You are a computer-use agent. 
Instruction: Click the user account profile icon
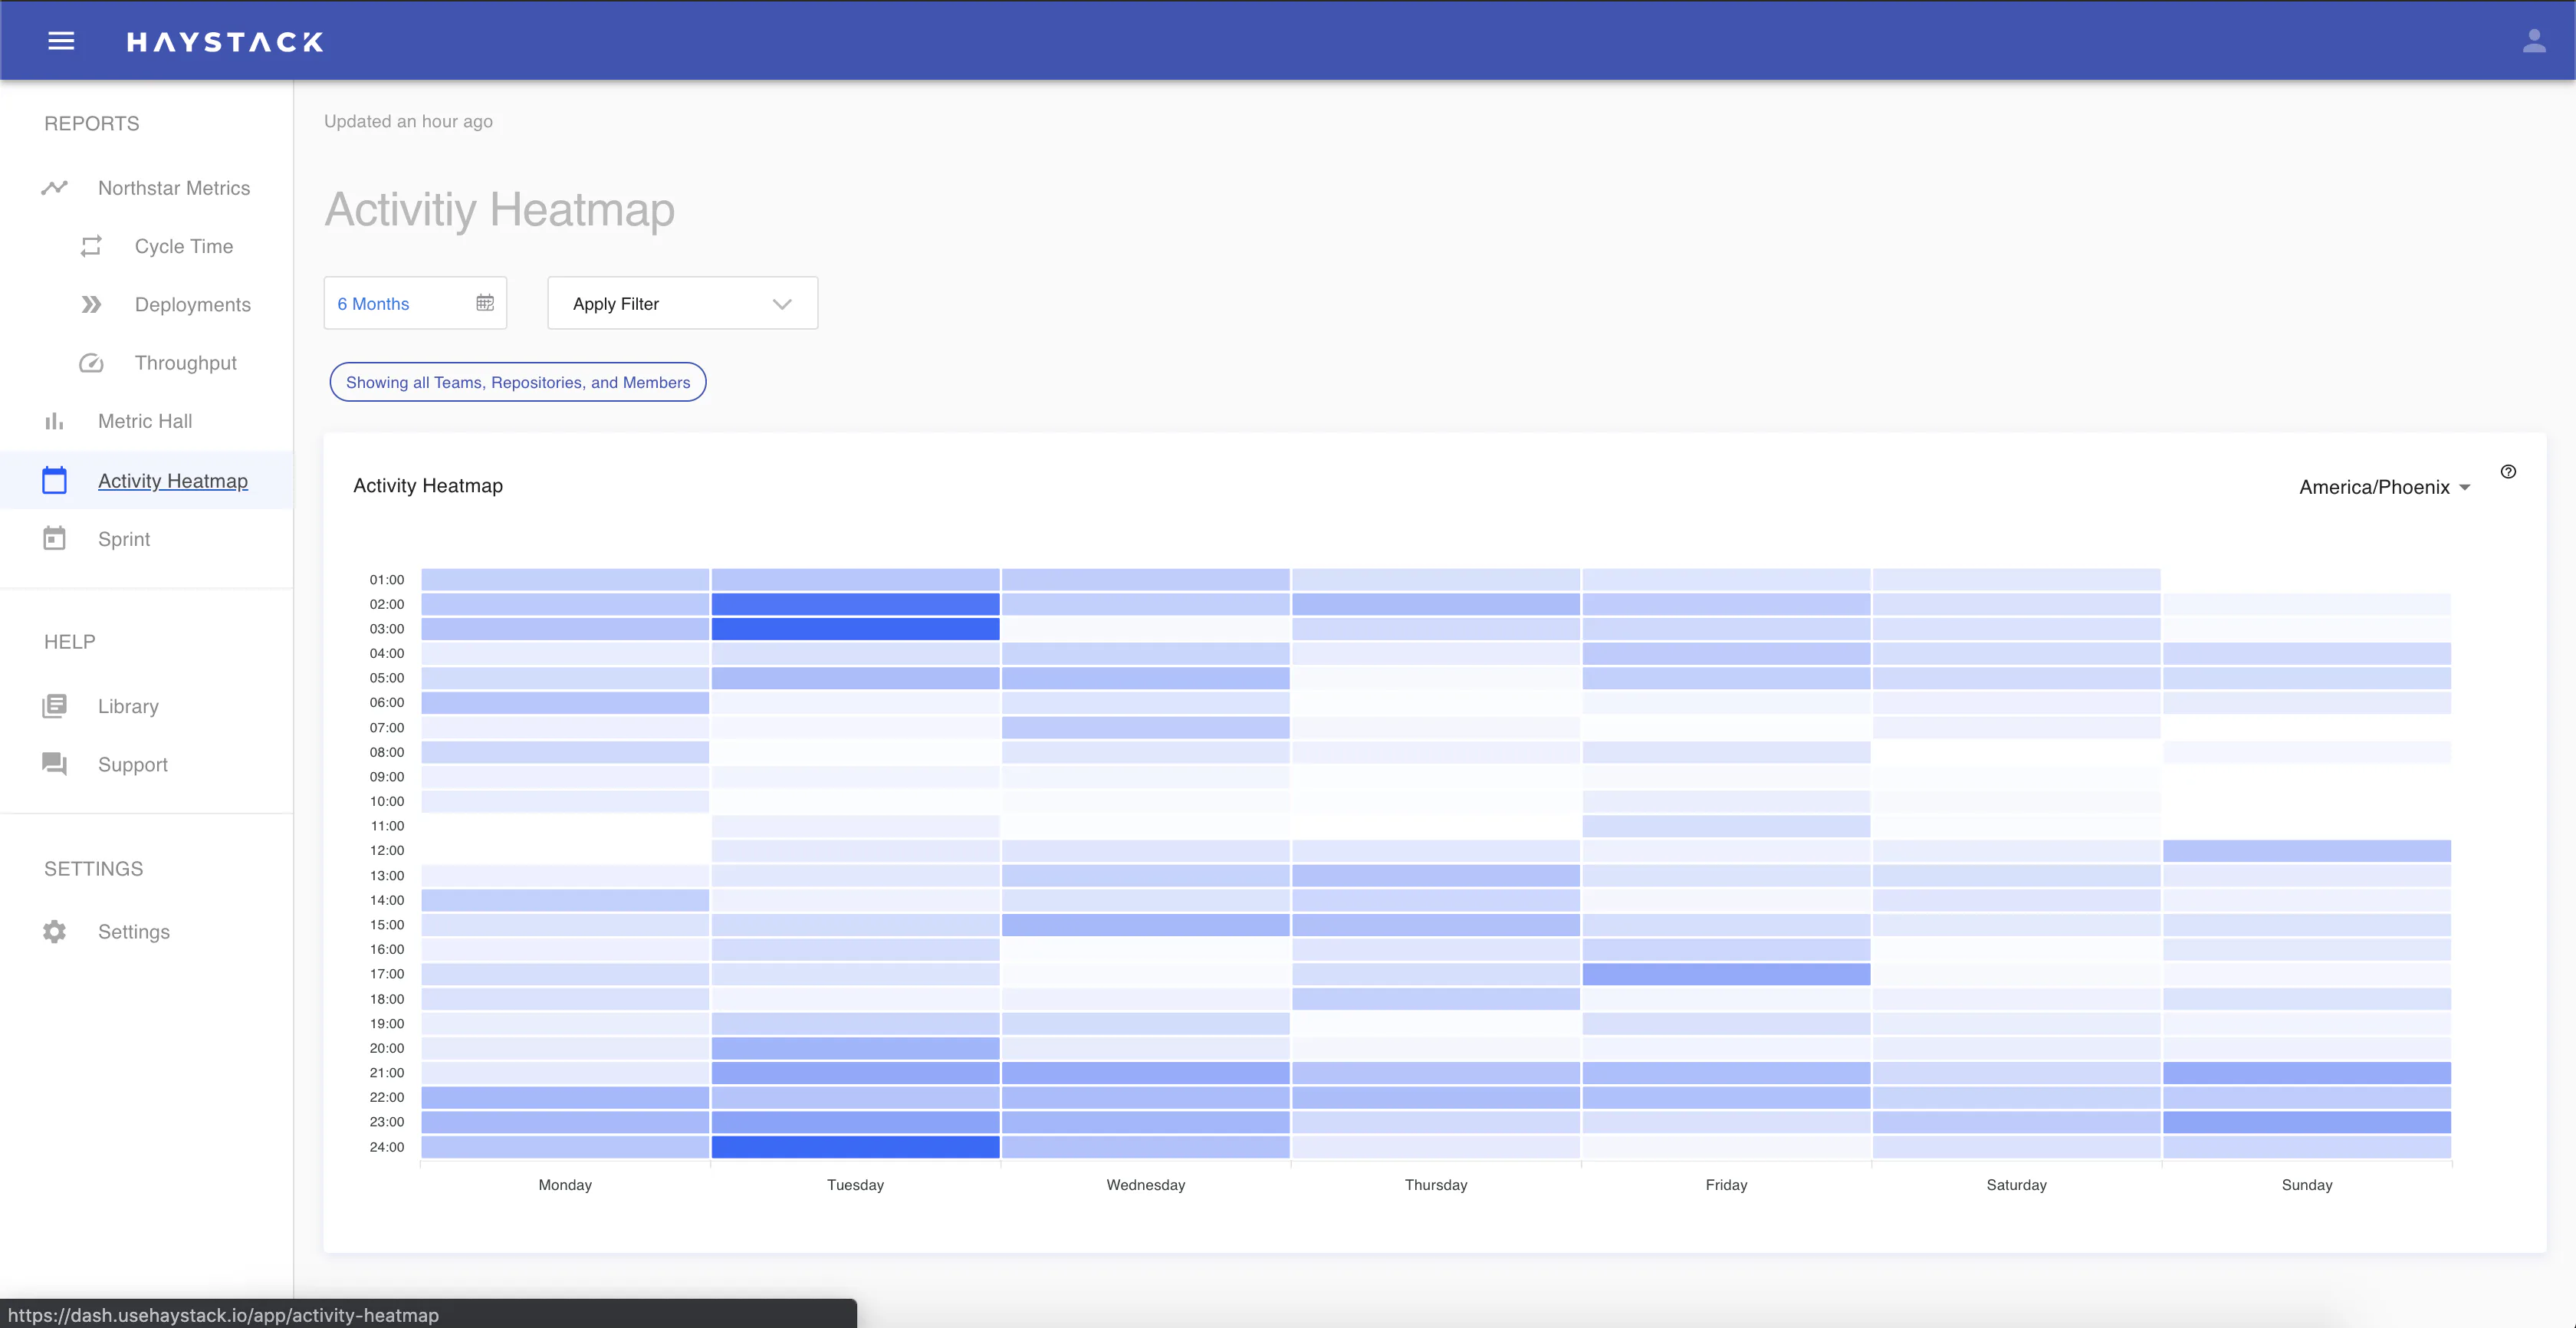2533,41
